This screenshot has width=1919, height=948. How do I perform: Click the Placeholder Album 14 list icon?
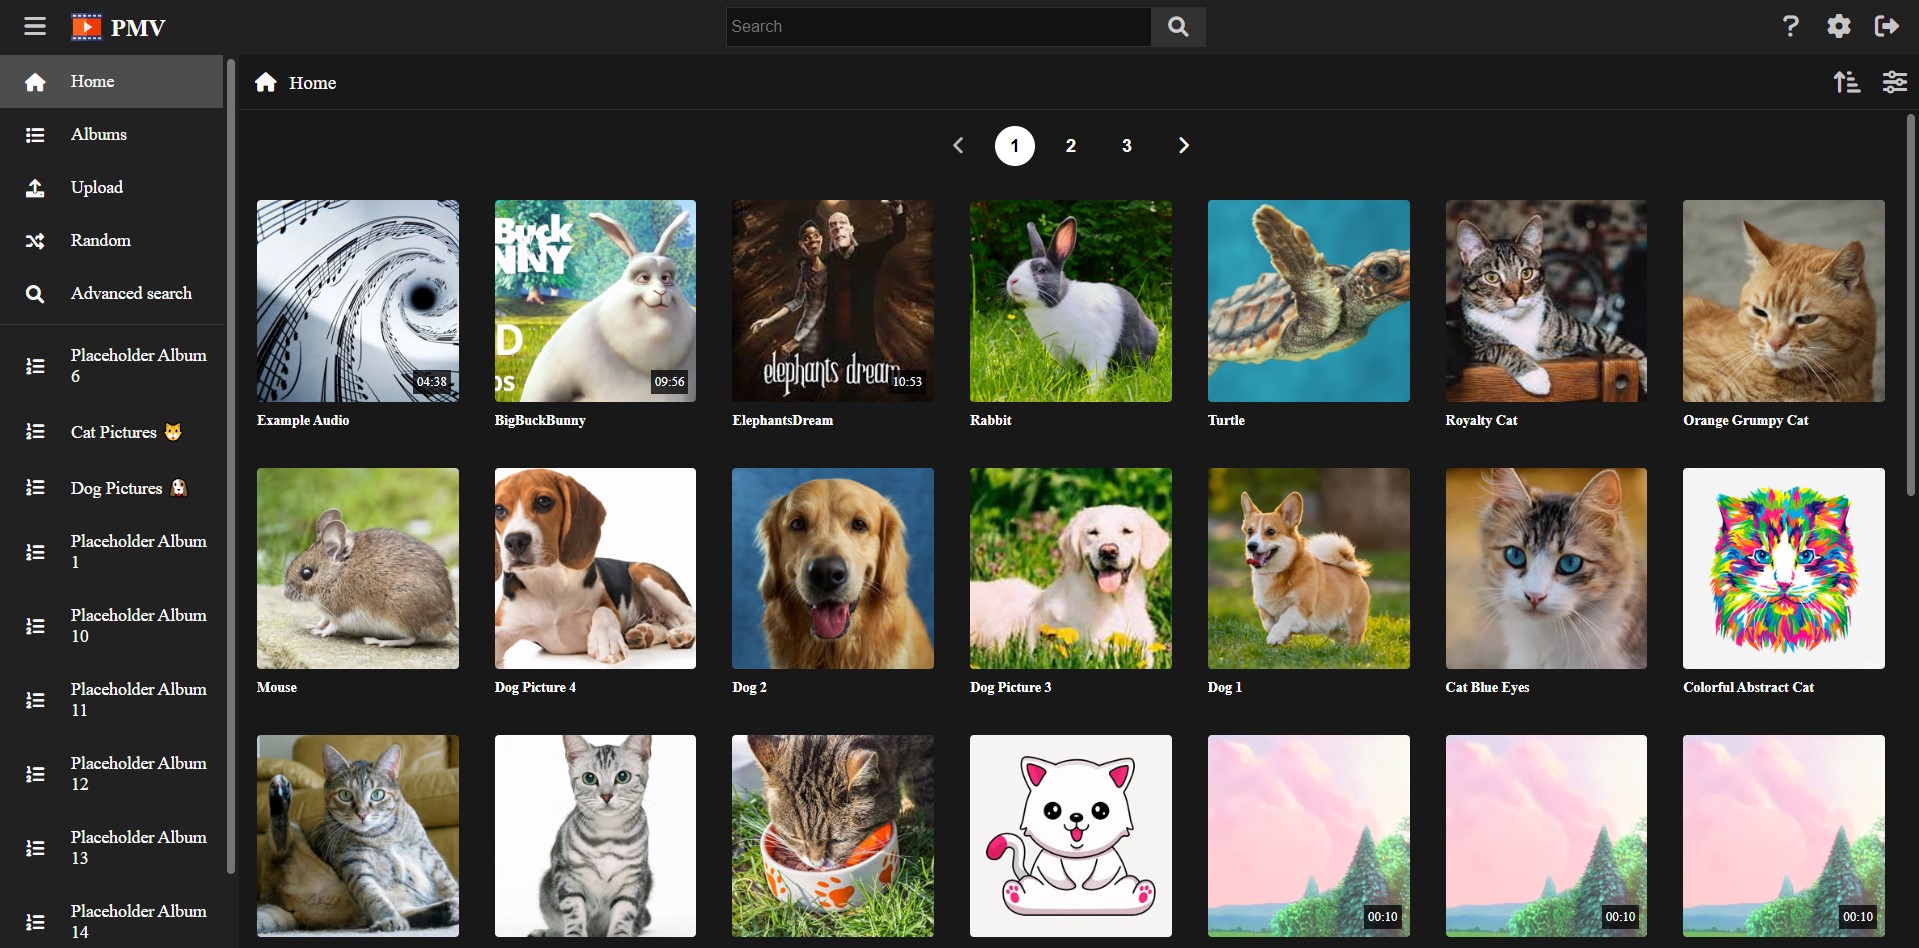click(x=35, y=922)
